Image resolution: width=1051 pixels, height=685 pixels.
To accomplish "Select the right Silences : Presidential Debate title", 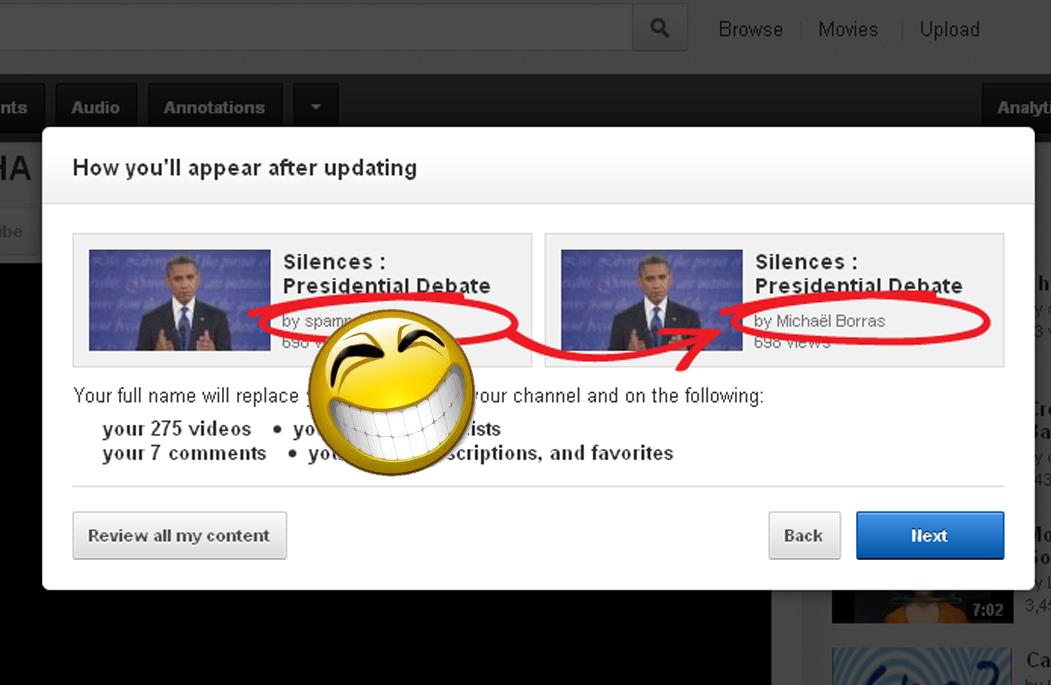I will pyautogui.click(x=858, y=273).
